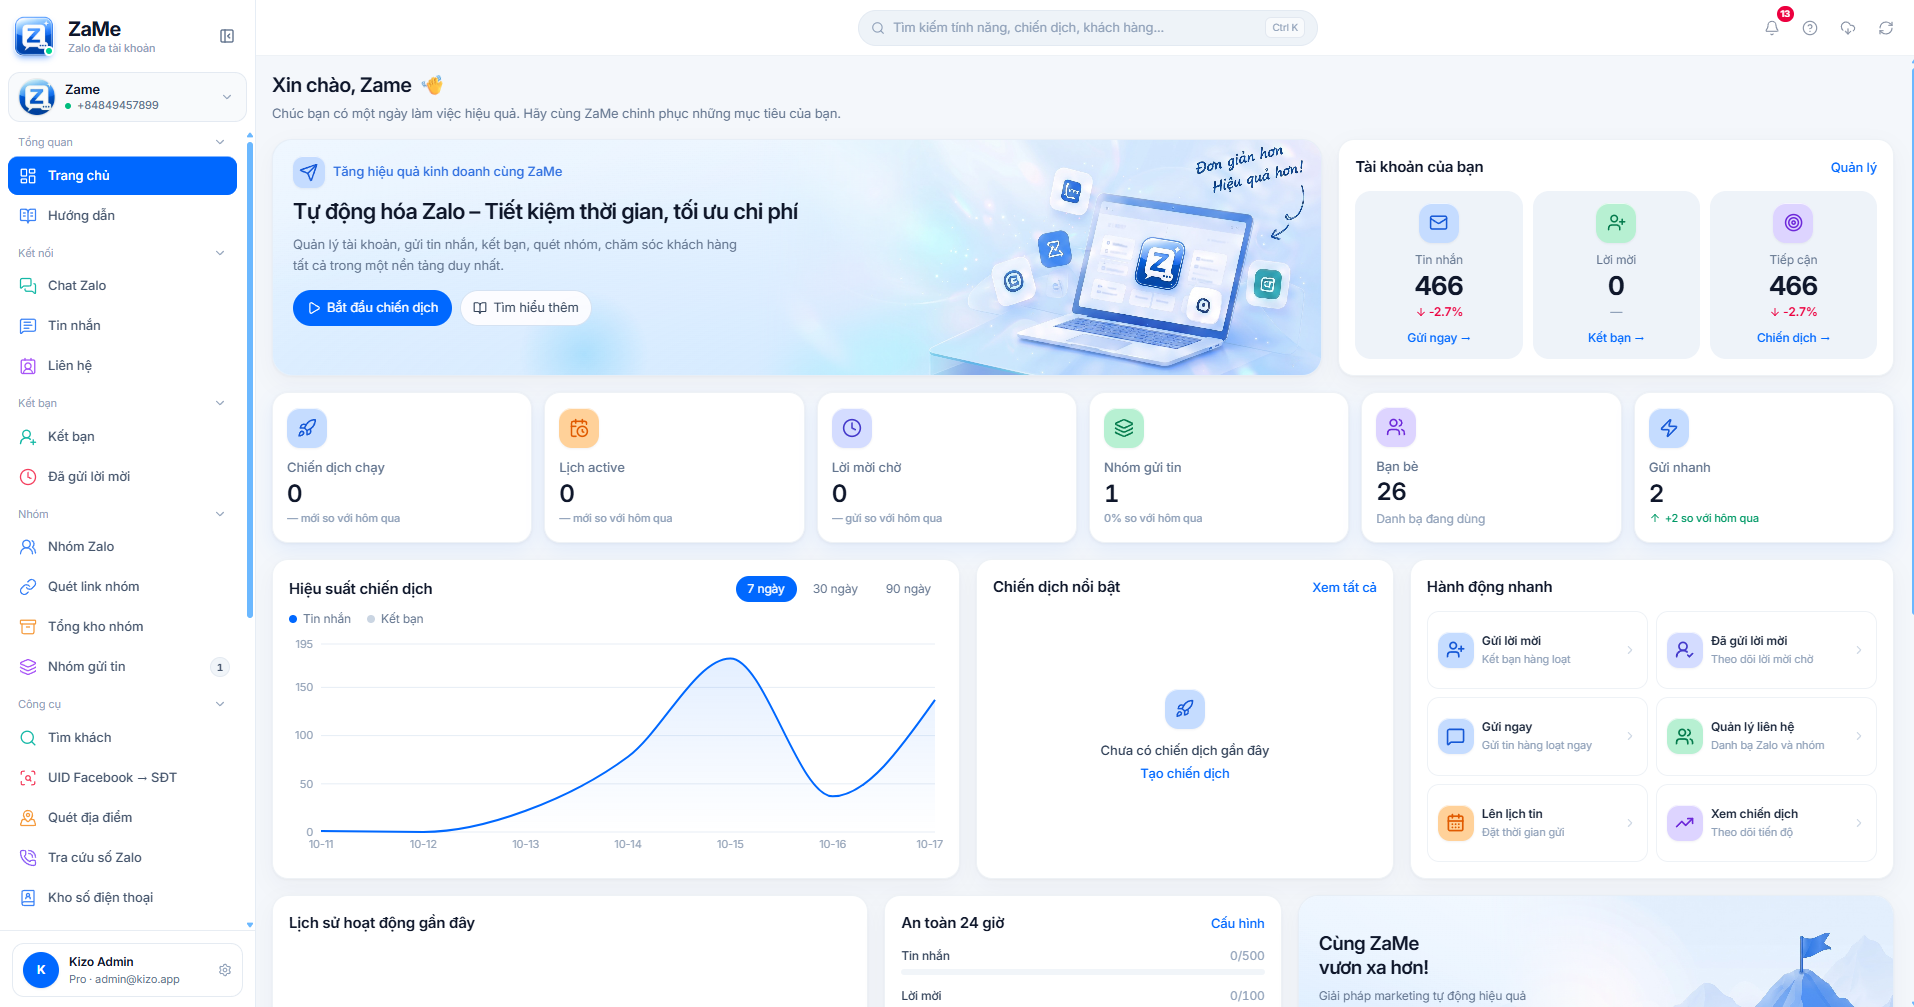Click Tạo chiến dịch link
Image resolution: width=1914 pixels, height=1007 pixels.
click(1185, 774)
